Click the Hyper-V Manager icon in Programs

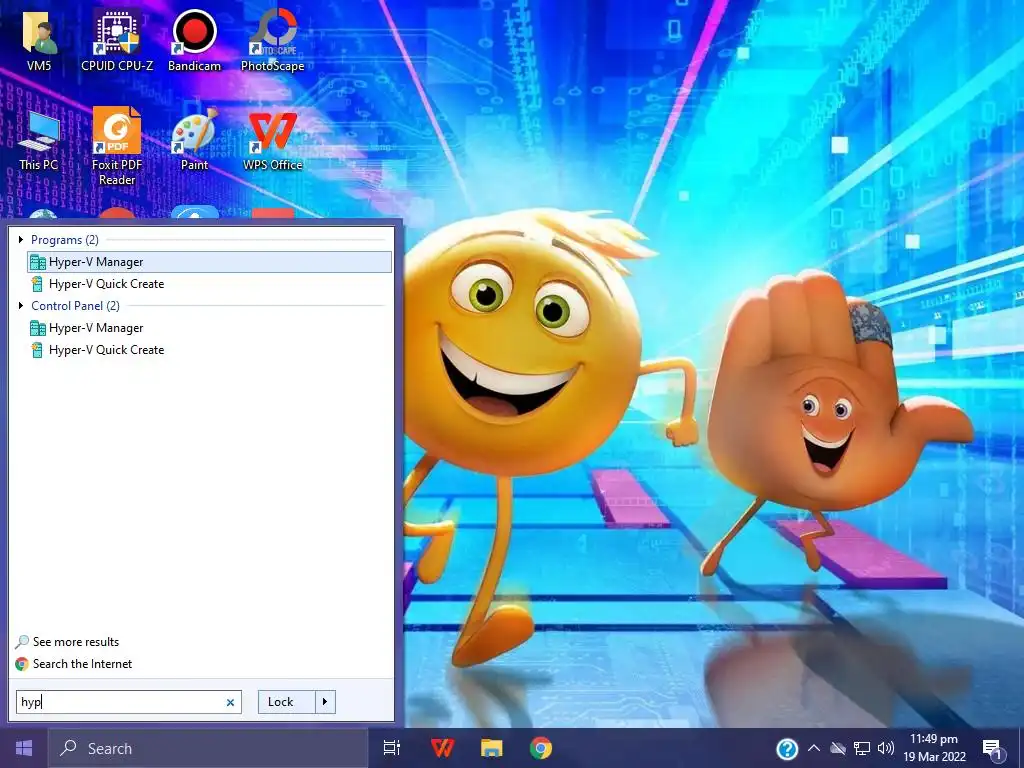(38, 263)
